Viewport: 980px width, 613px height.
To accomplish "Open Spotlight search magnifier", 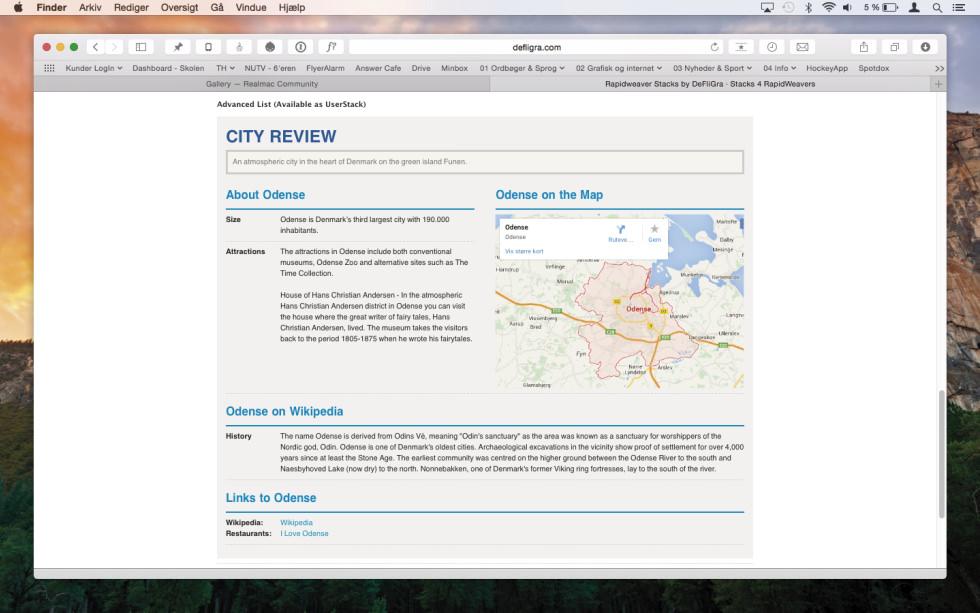I will coord(937,7).
